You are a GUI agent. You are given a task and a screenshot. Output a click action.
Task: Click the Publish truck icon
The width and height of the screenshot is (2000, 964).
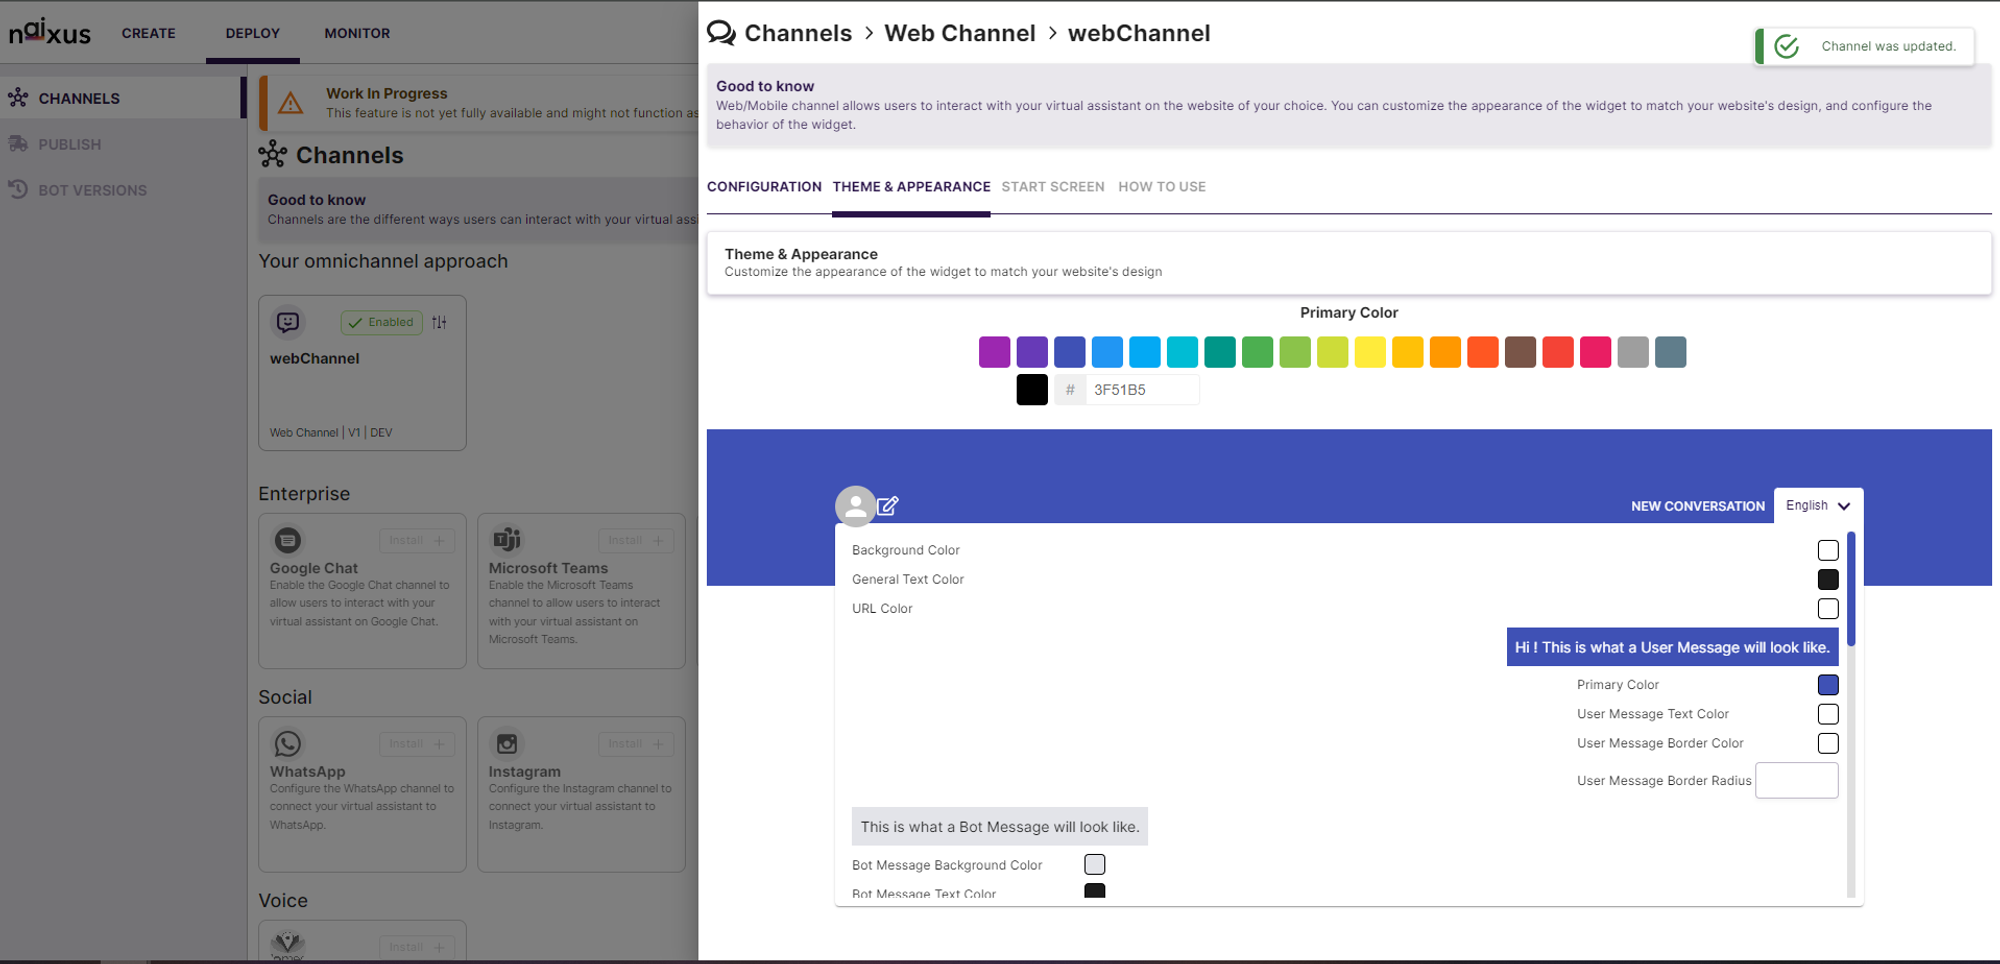click(x=18, y=144)
